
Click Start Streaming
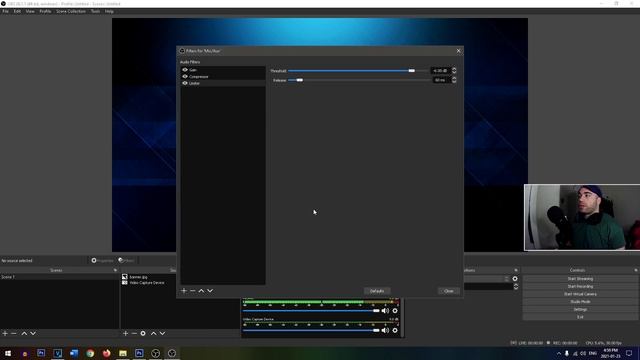tap(580, 279)
